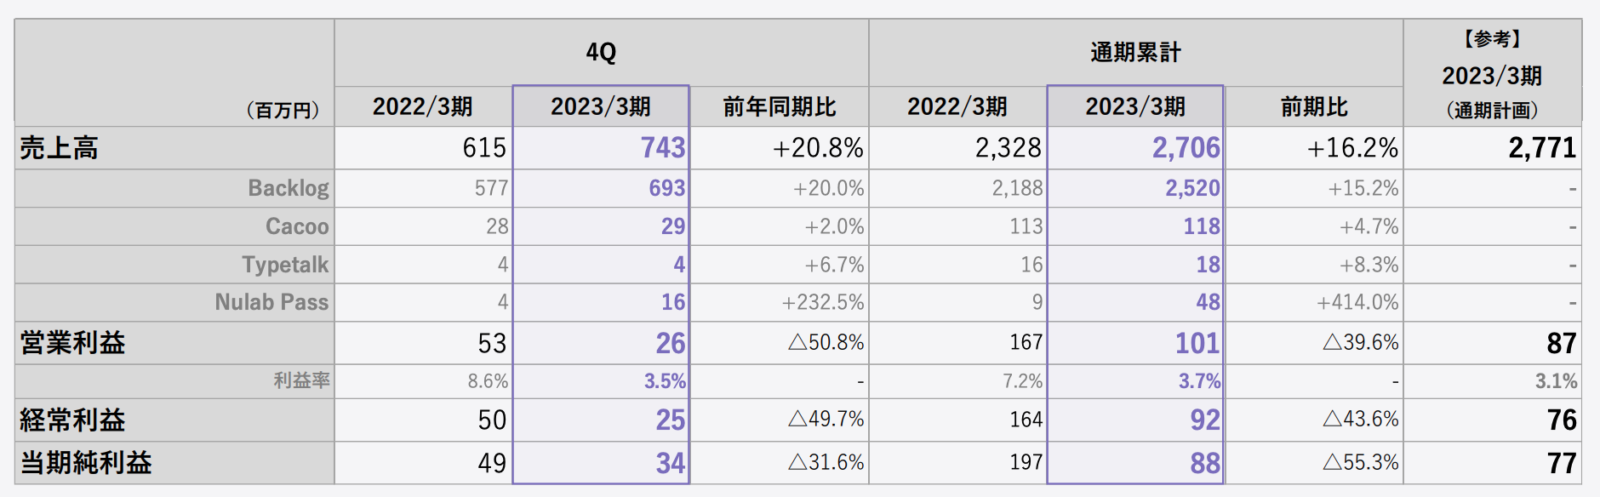Viewport: 1600px width, 497px height.
Task: Click the 4Q column group header
Action: click(x=601, y=52)
